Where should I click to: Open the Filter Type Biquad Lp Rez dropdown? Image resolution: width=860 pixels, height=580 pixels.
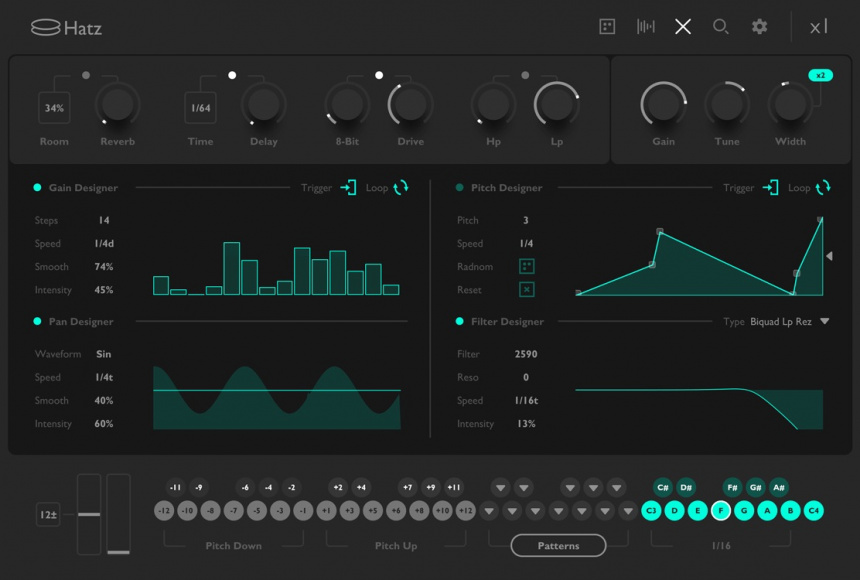pyautogui.click(x=825, y=322)
